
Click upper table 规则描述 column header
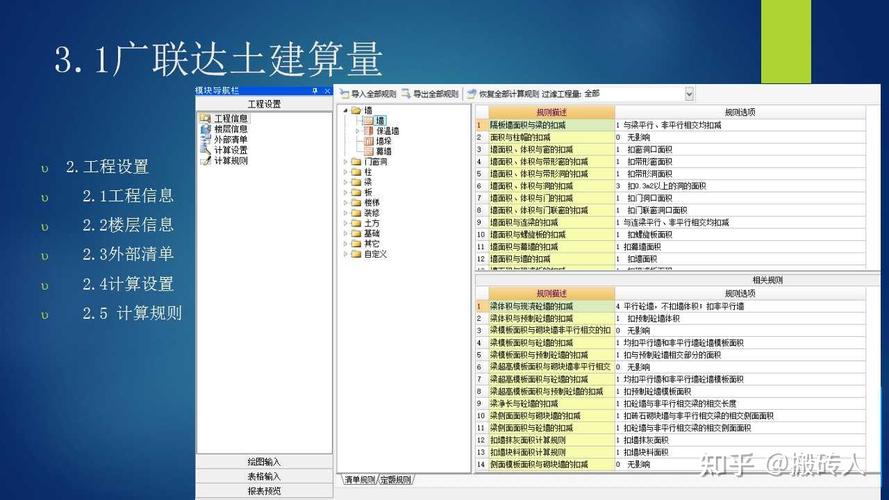pos(552,112)
